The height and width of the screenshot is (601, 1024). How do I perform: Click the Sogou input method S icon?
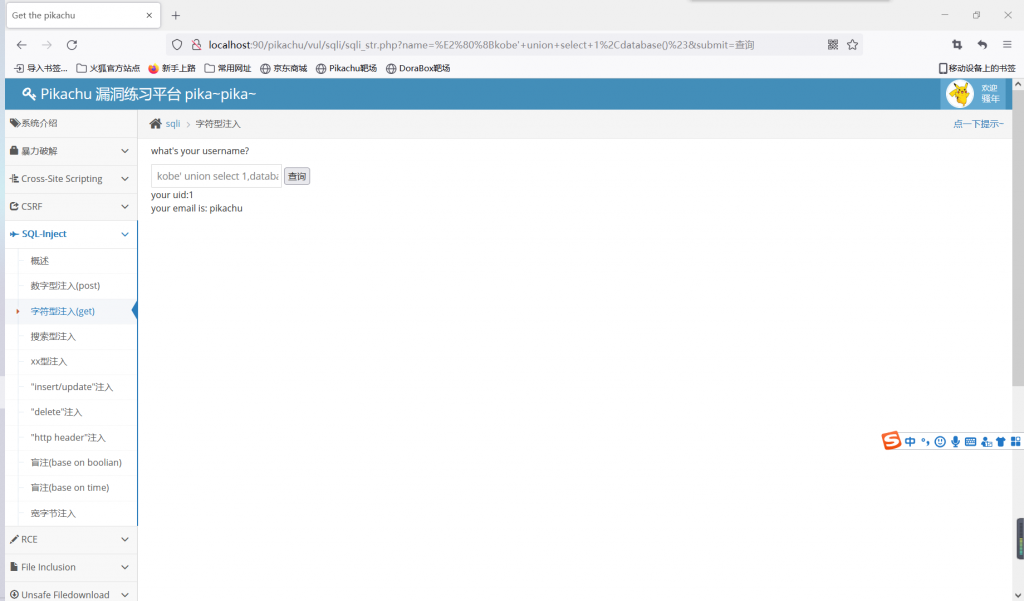[x=891, y=441]
